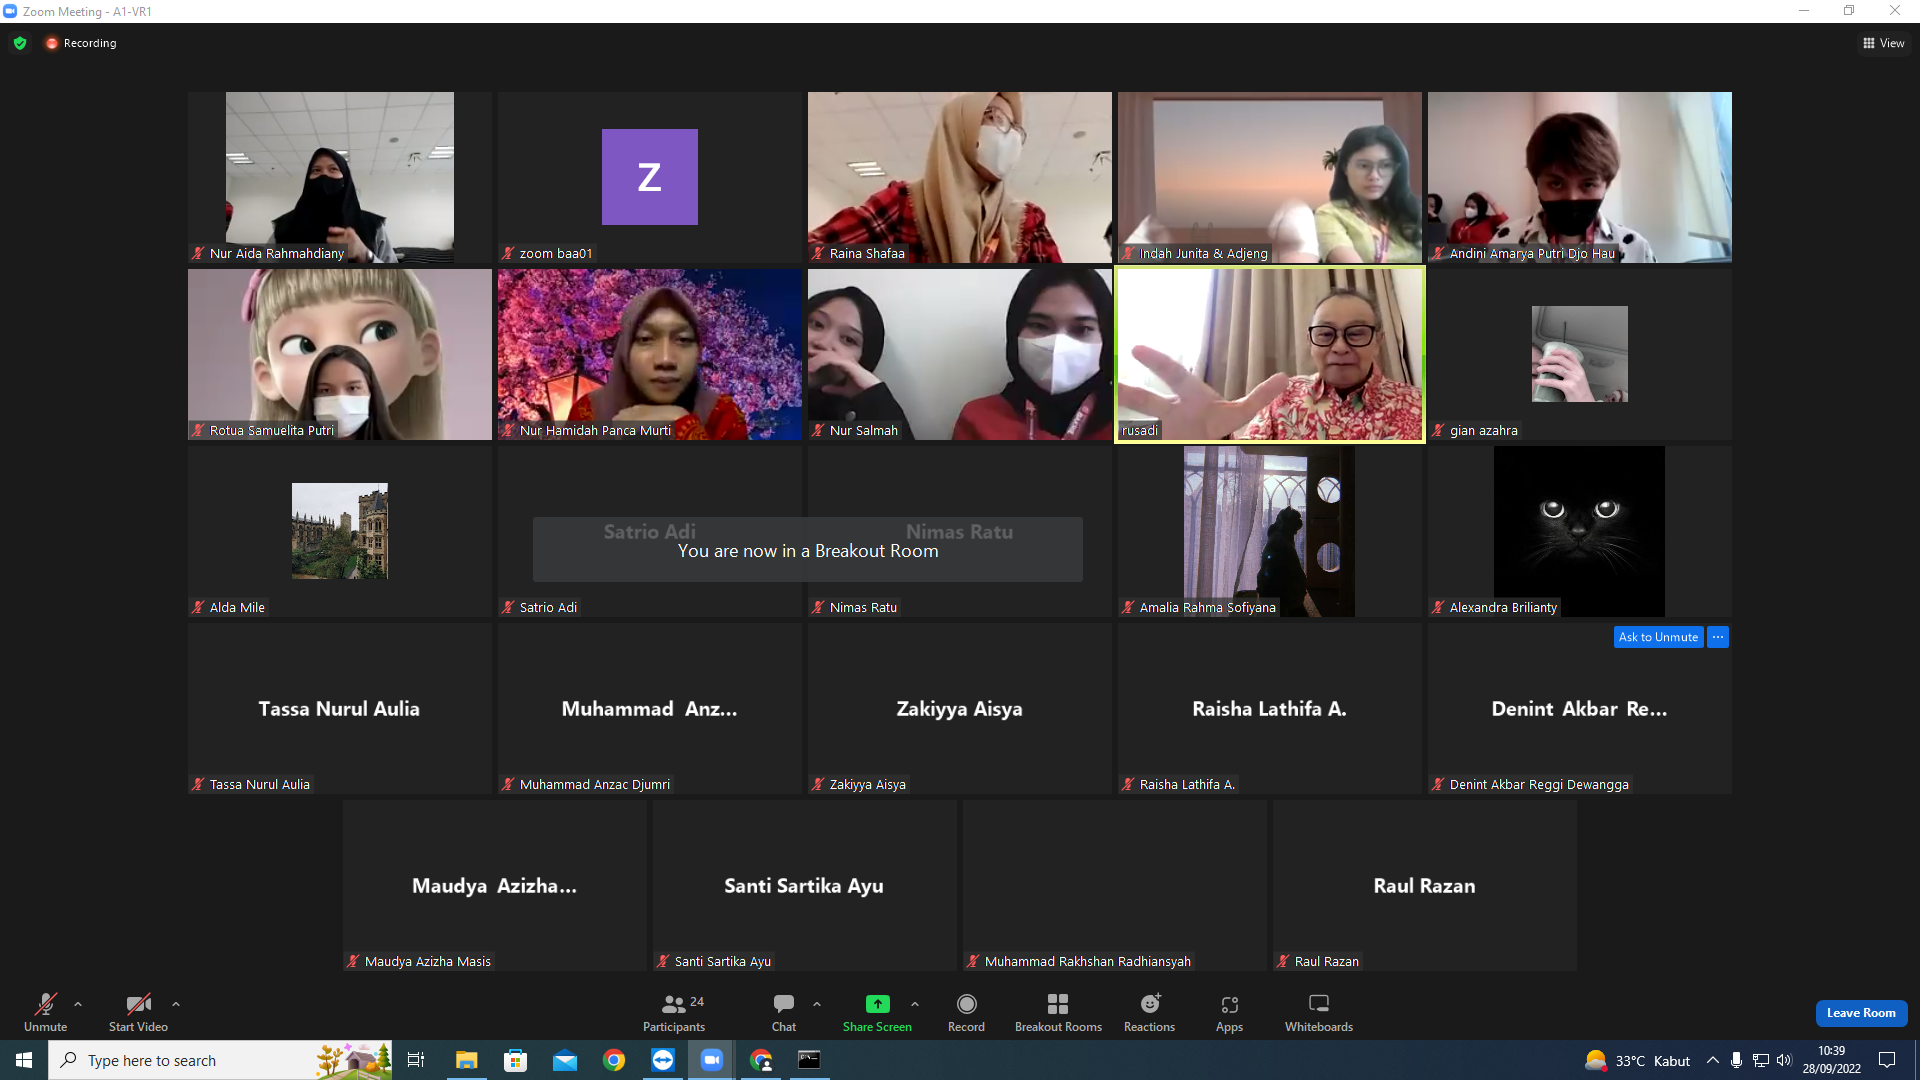Select Muhammad Anzac Djumri's tile

click(x=650, y=708)
